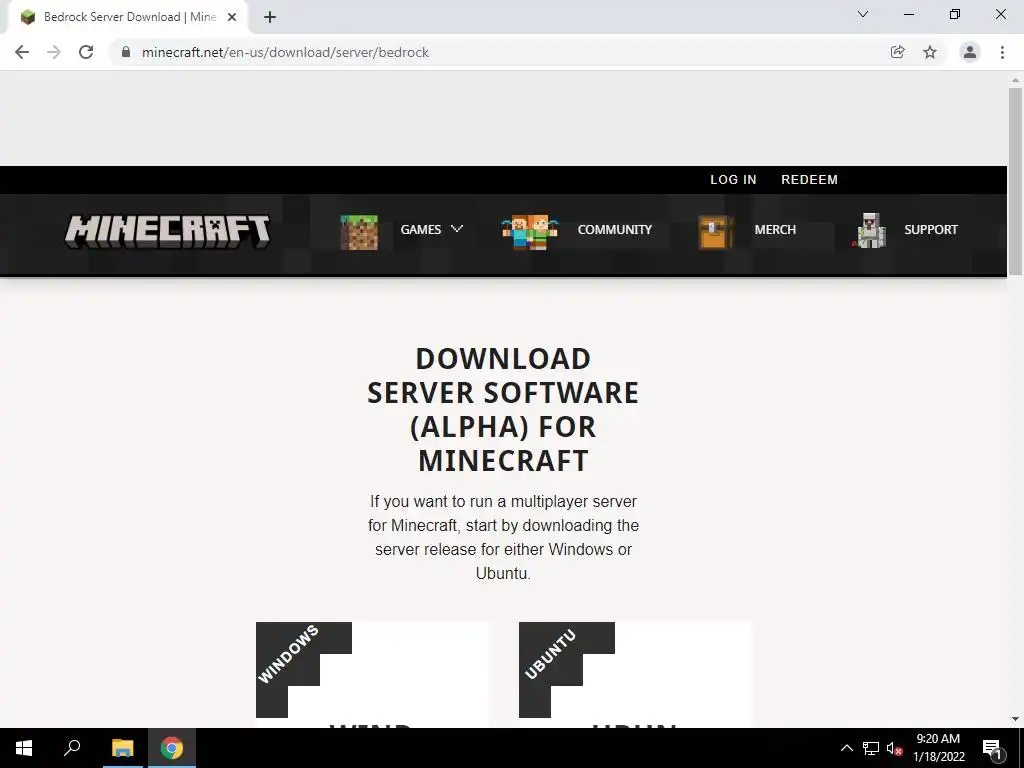Click the iron golem Support icon

869,231
